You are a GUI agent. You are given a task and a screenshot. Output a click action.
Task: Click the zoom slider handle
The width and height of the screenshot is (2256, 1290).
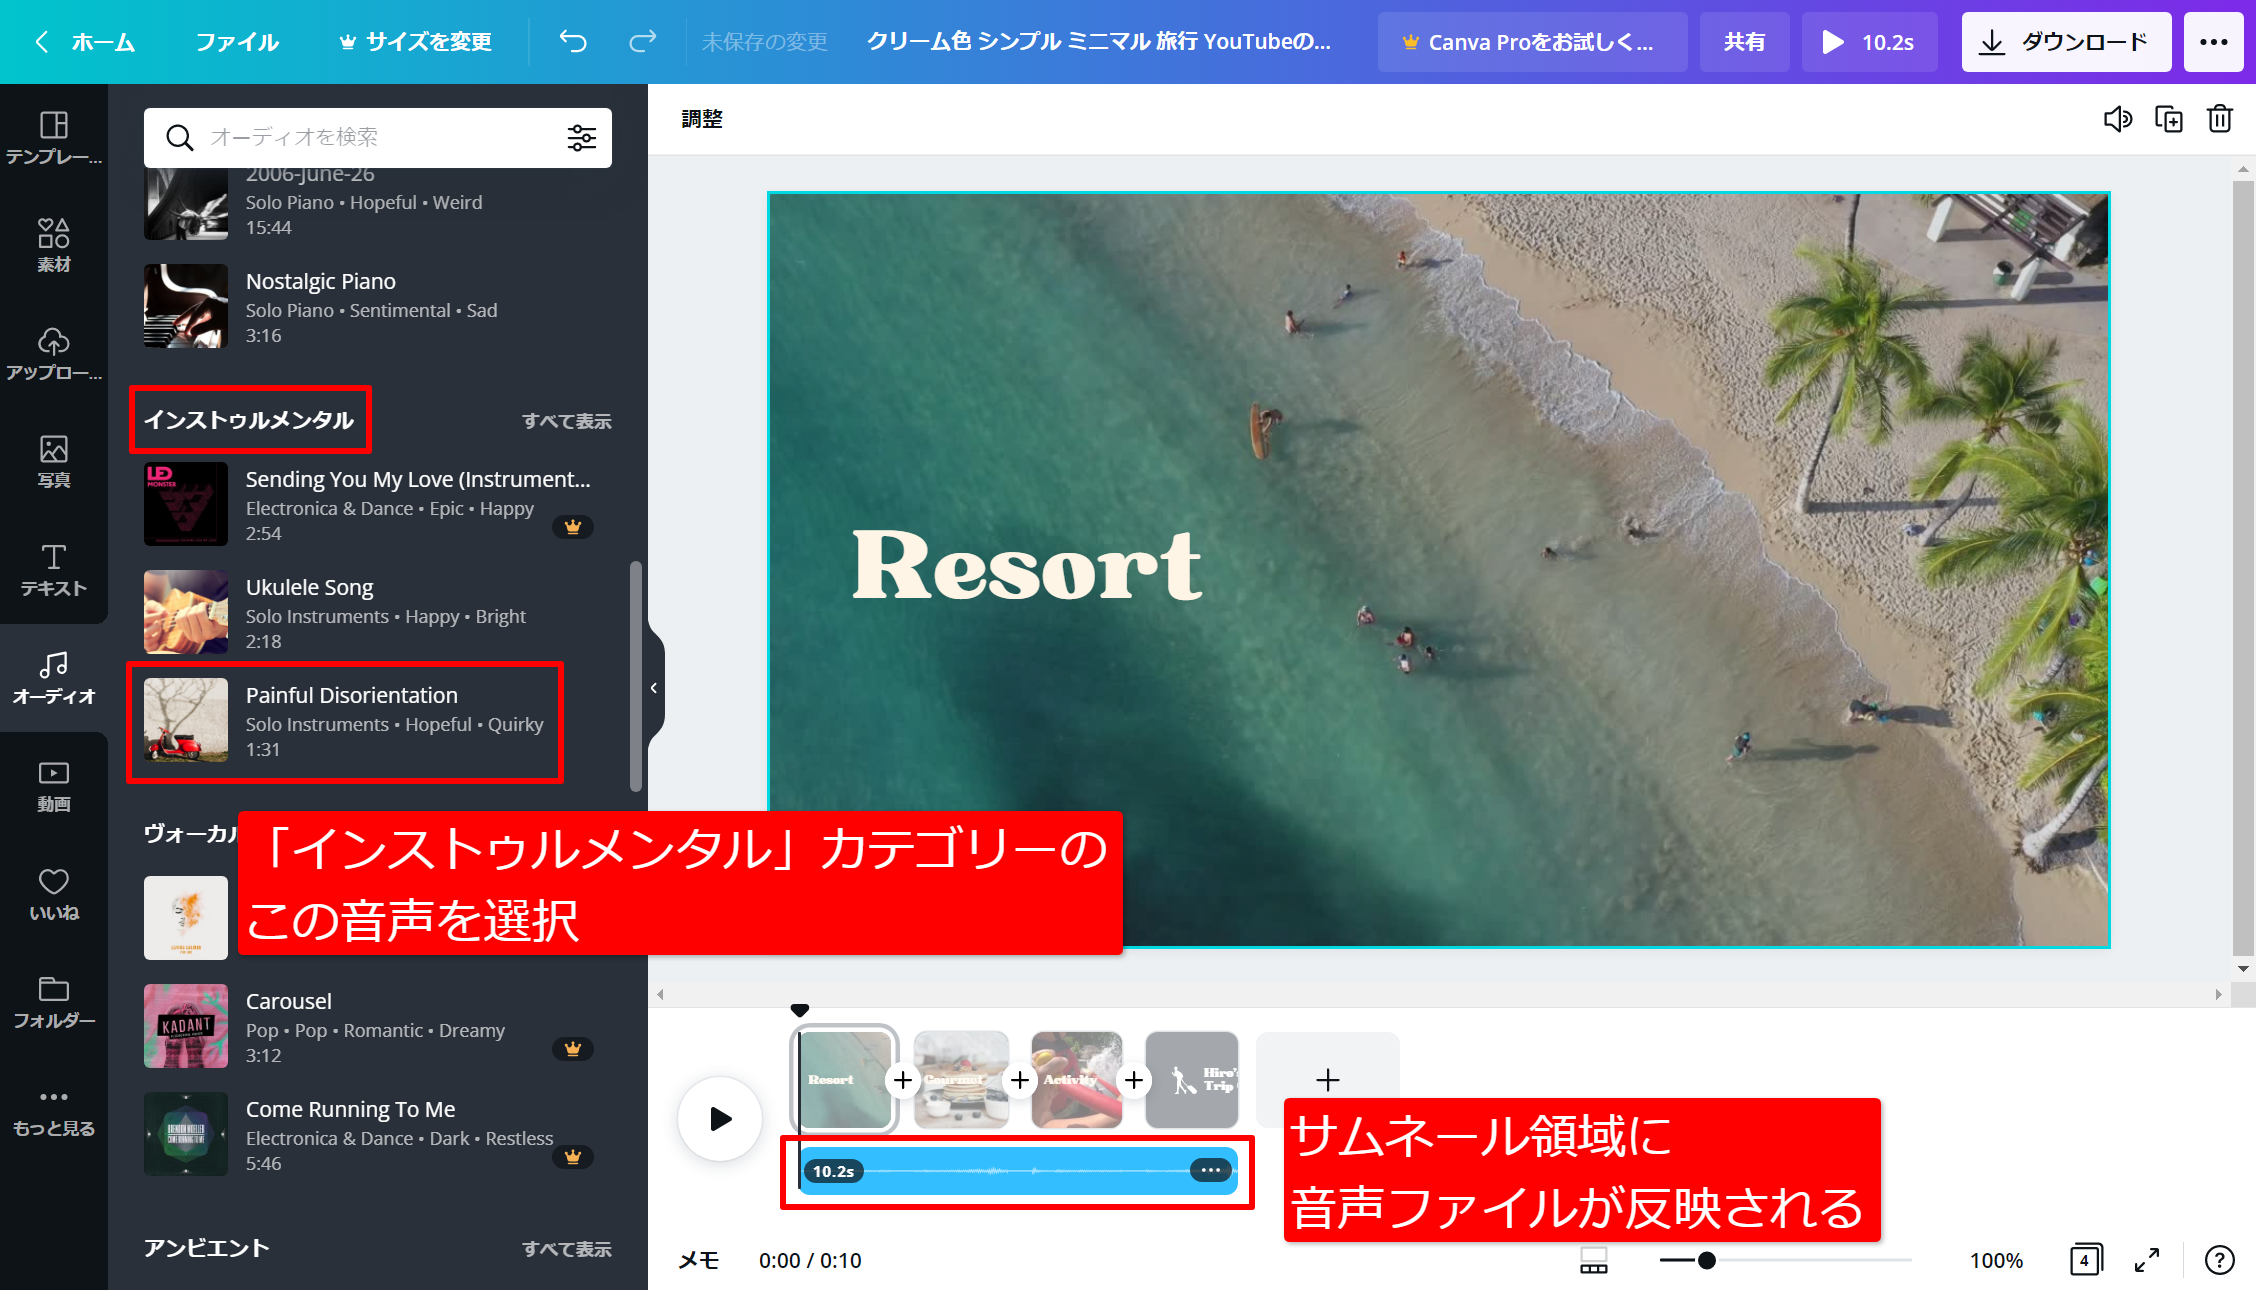[x=1707, y=1260]
